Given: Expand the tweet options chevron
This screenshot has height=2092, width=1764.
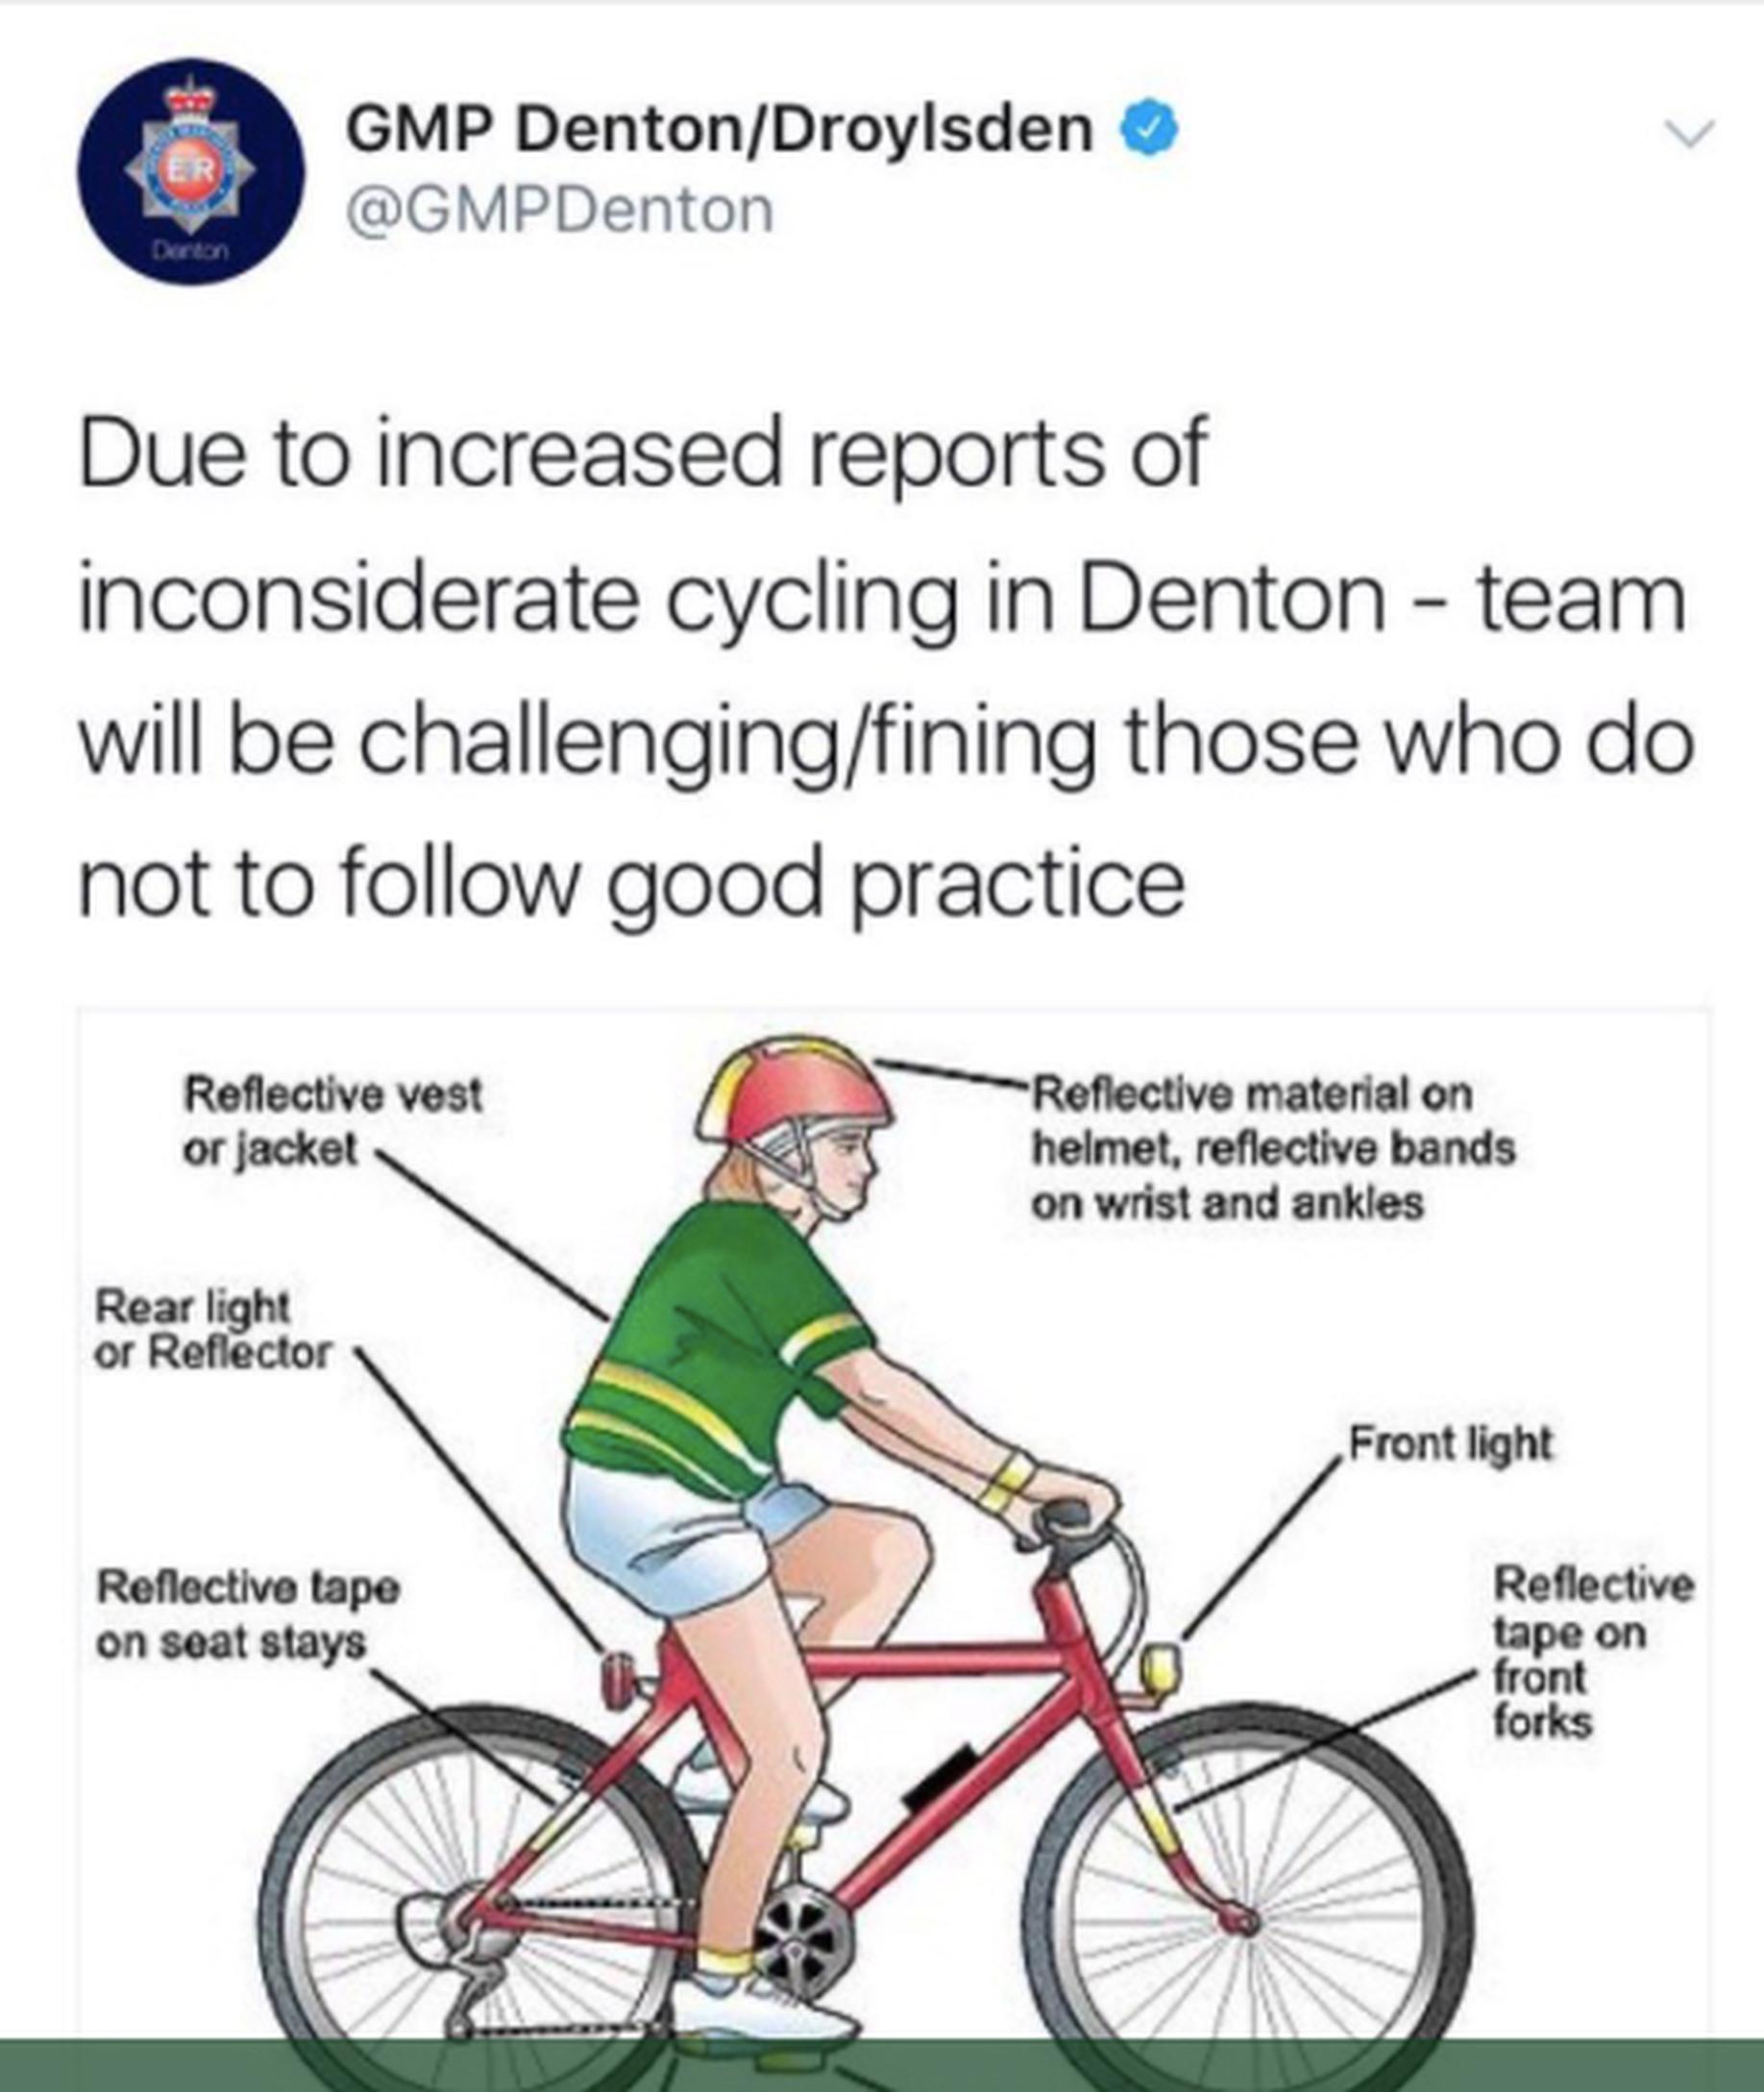Looking at the screenshot, I should (x=1690, y=133).
